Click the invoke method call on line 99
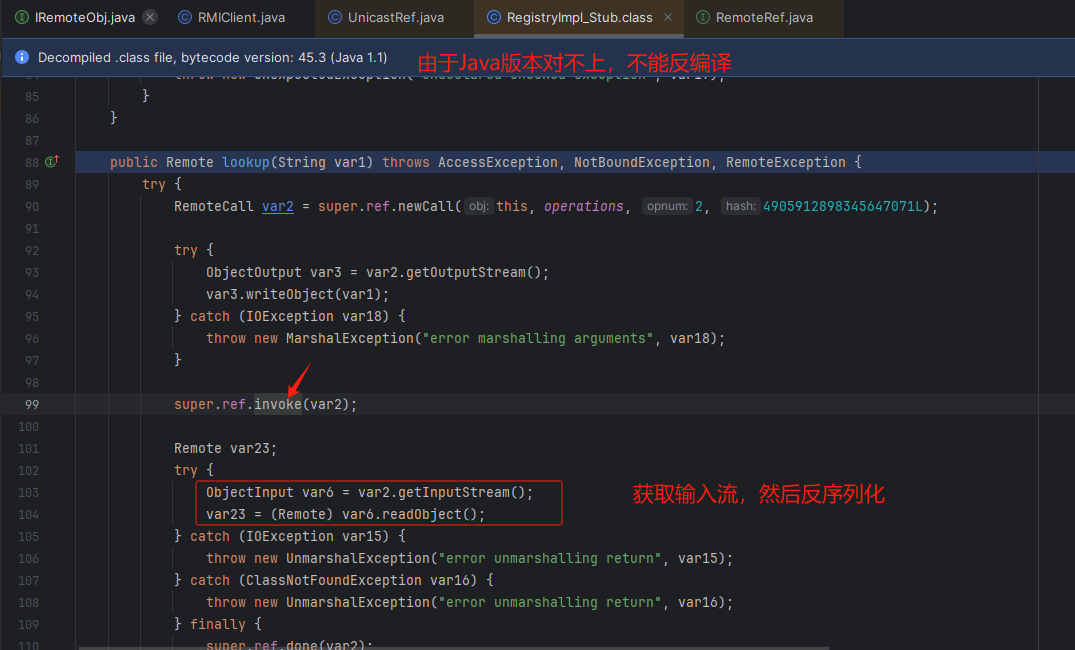 click(277, 404)
